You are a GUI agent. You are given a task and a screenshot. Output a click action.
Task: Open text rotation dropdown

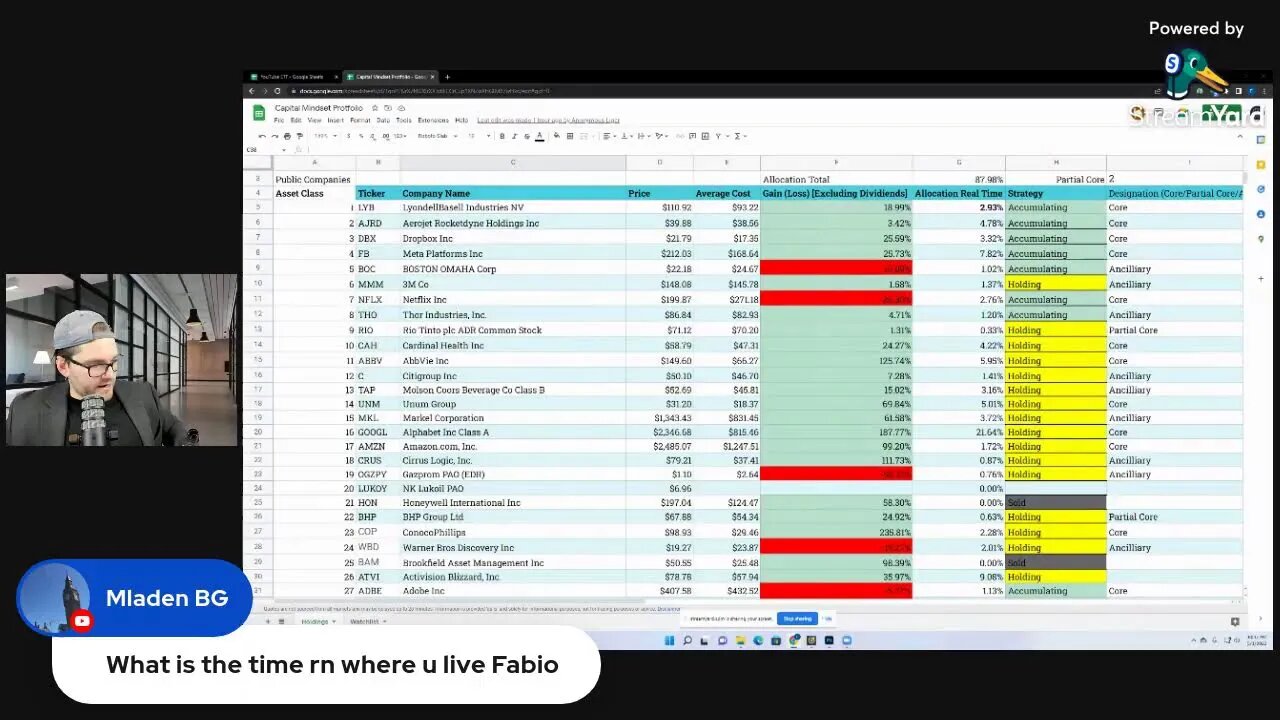(663, 136)
